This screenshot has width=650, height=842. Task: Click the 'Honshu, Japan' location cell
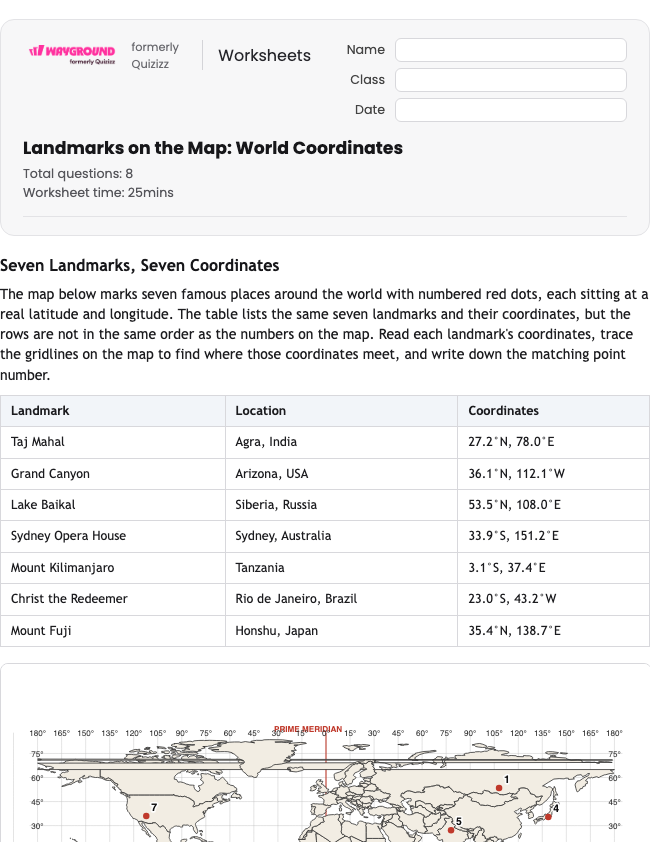[341, 630]
